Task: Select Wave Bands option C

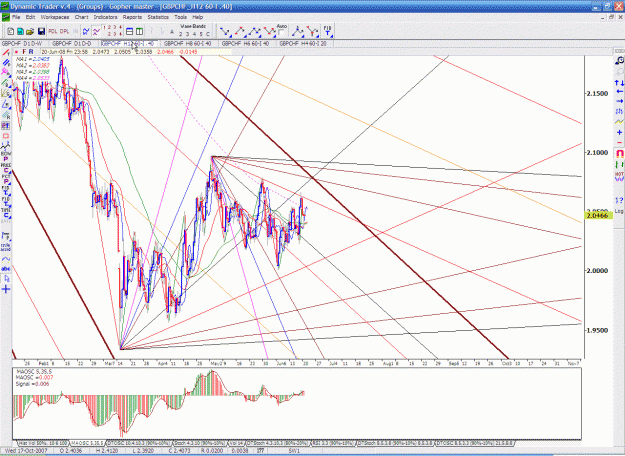Action: (208, 34)
